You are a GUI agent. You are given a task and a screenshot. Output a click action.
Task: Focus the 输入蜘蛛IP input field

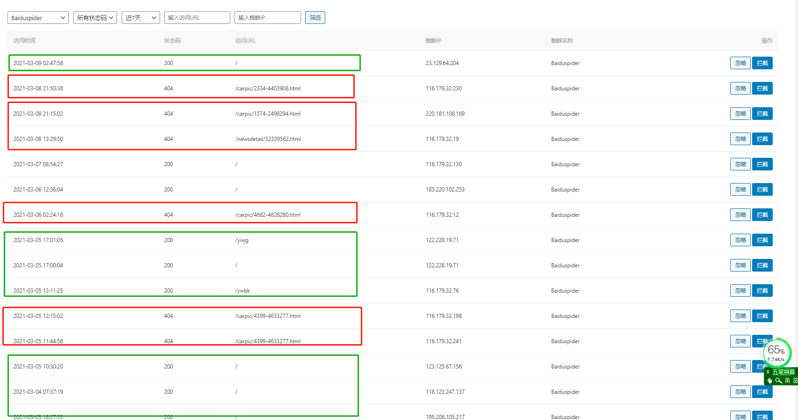267,18
